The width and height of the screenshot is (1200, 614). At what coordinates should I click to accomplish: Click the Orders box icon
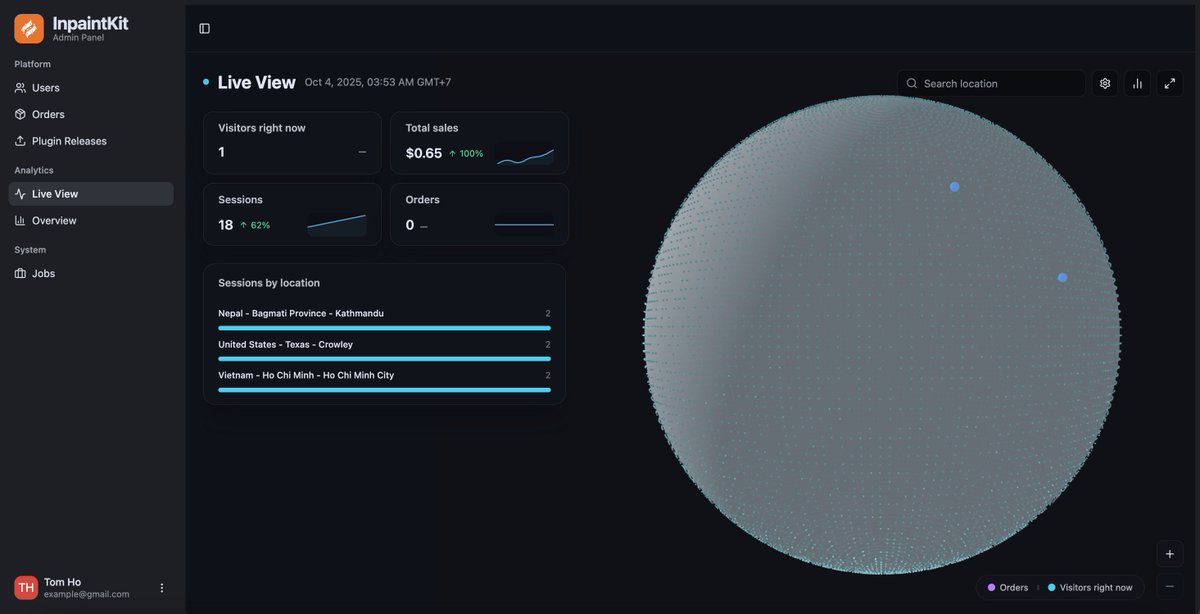[x=20, y=114]
